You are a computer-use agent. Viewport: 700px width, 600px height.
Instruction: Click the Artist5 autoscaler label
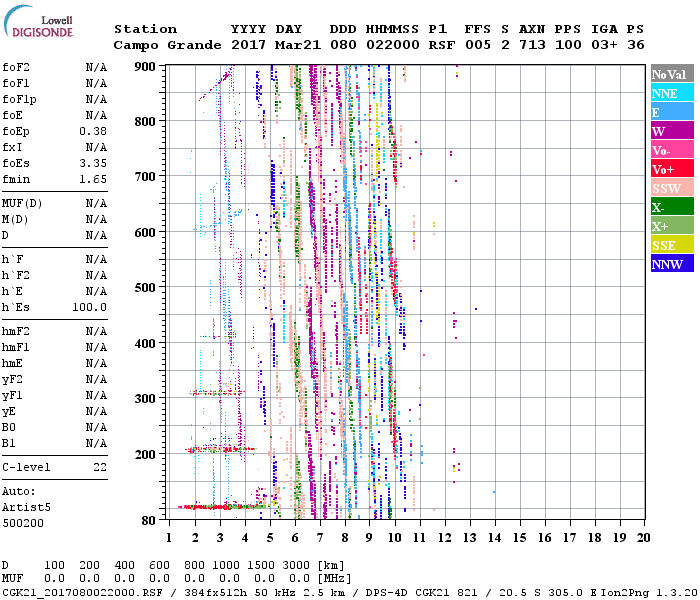pyautogui.click(x=26, y=507)
